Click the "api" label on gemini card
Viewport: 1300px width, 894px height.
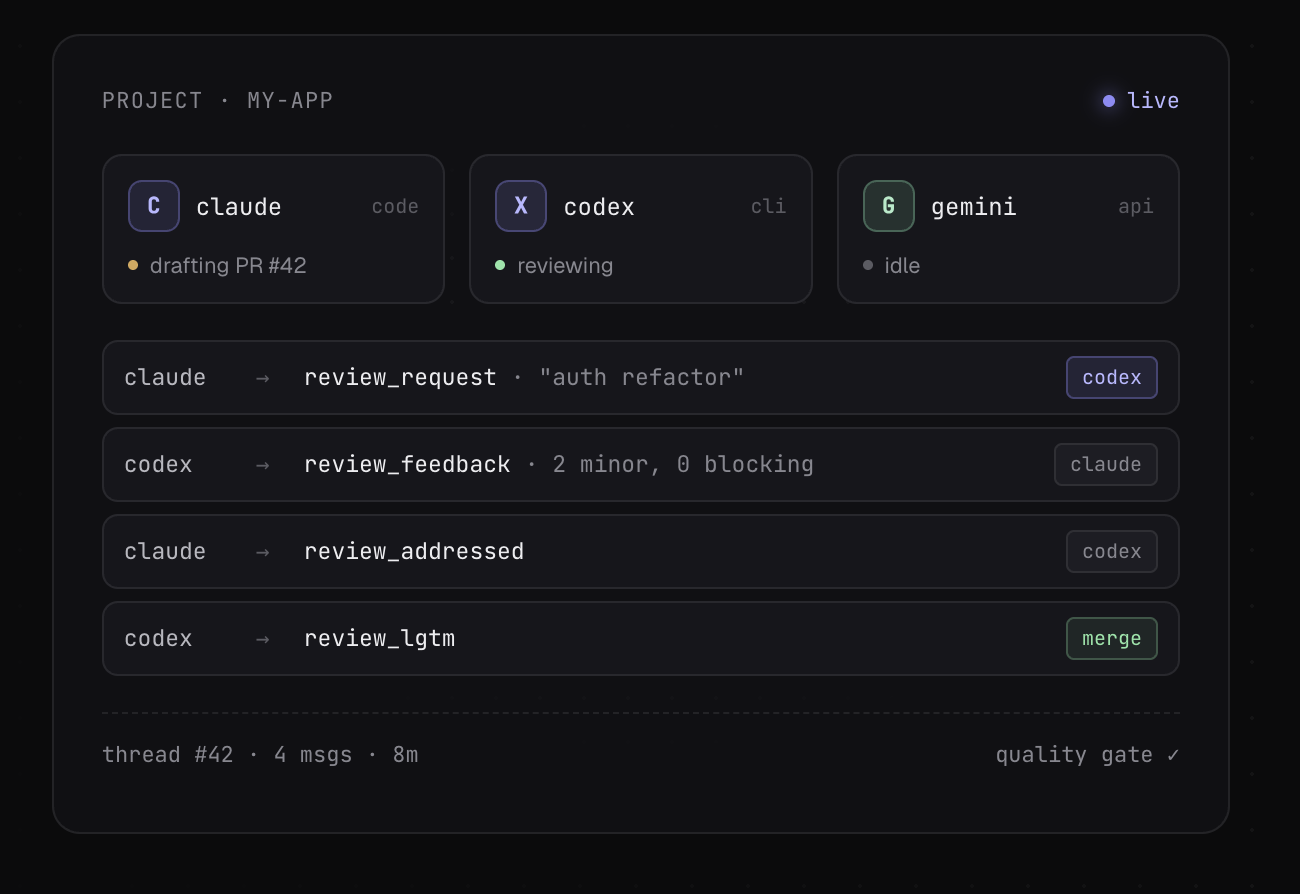pyautogui.click(x=1136, y=207)
